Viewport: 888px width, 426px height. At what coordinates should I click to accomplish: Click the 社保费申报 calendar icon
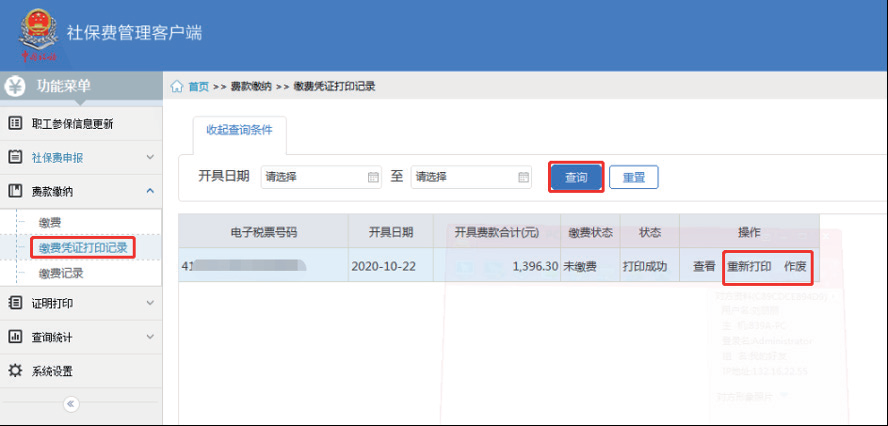click(x=15, y=157)
